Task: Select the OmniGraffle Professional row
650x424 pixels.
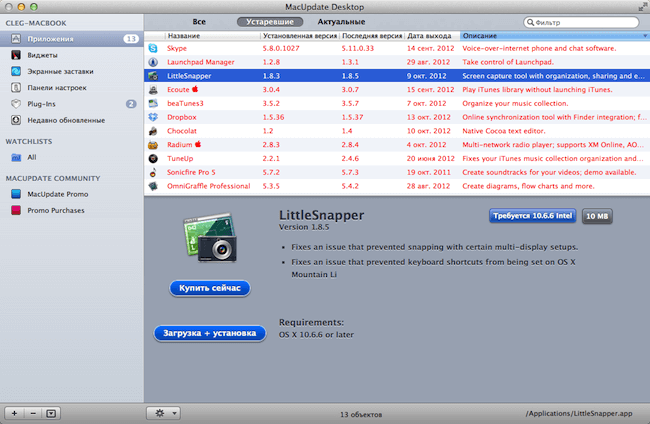Action: click(397, 186)
